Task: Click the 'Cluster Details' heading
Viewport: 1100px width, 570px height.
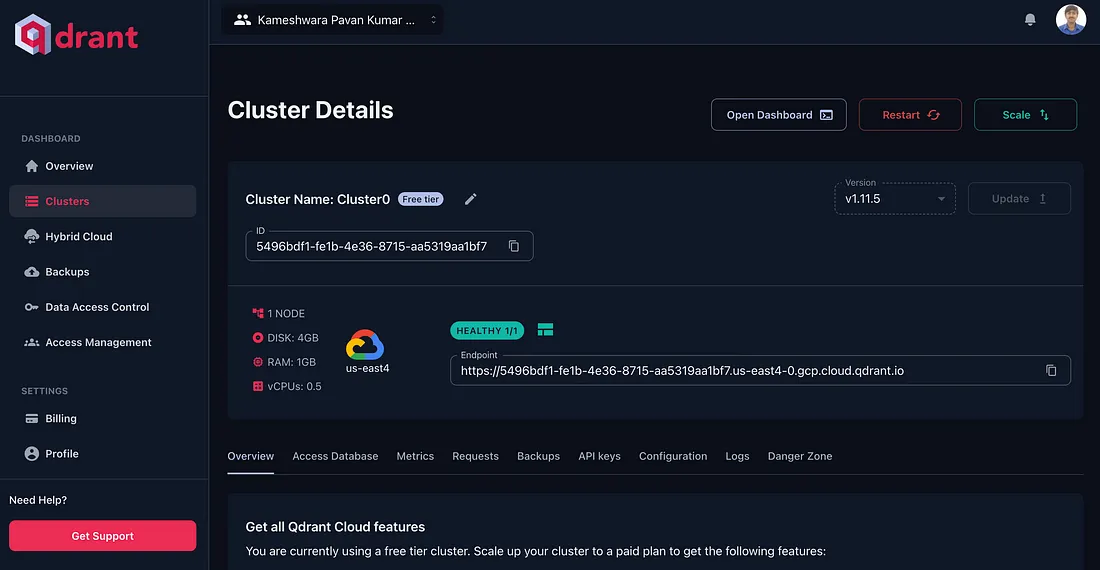Action: (x=310, y=110)
